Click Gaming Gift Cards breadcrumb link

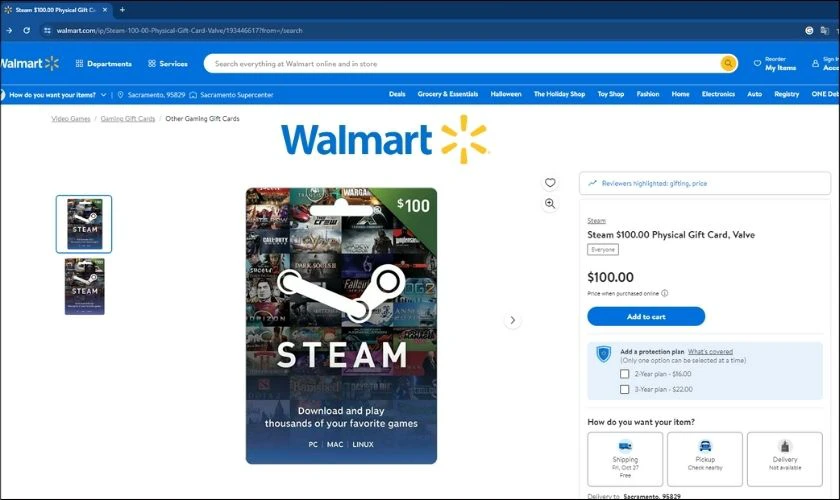pos(128,118)
